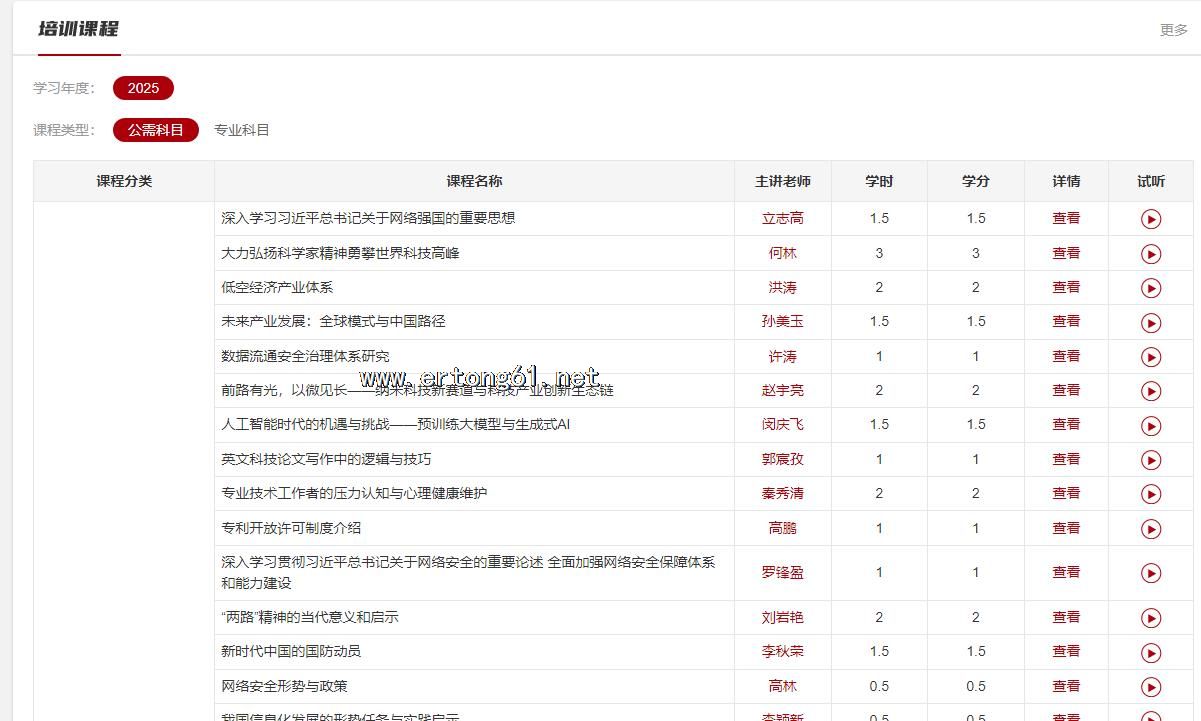Click the 培训课程 section heading
Image resolution: width=1201 pixels, height=721 pixels.
78,29
